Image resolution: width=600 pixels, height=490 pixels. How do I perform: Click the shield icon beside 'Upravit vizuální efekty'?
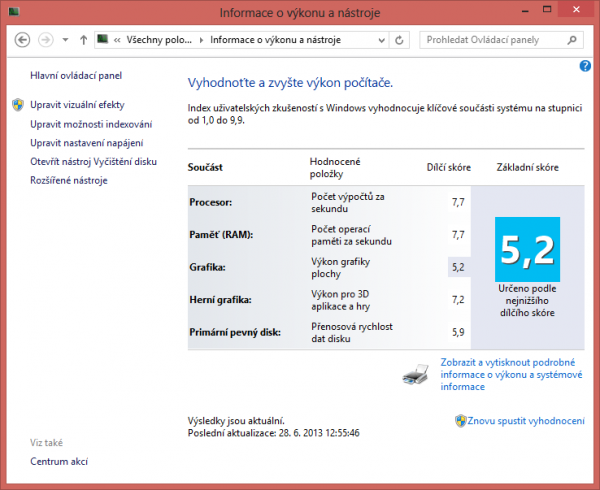point(18,105)
